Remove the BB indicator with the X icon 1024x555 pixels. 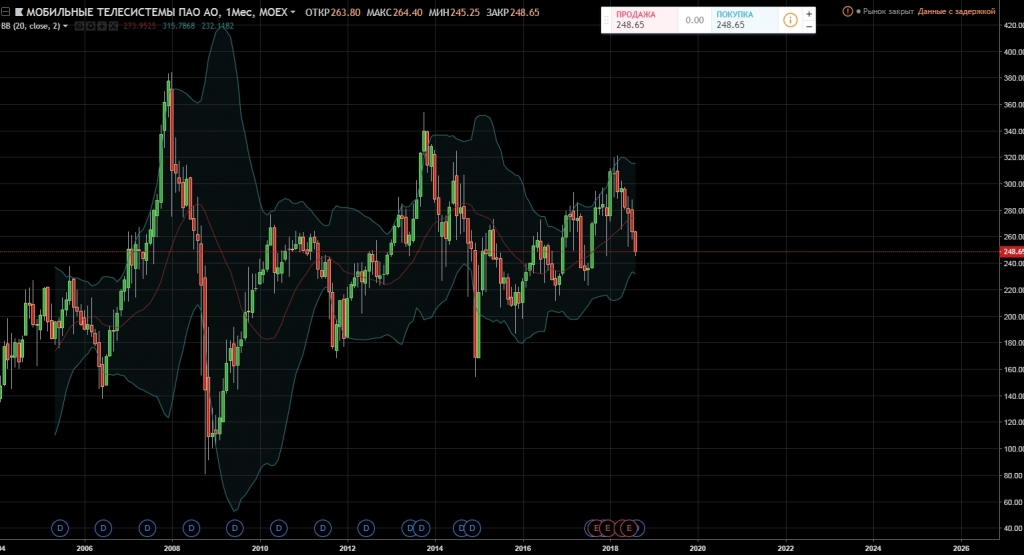coord(113,26)
